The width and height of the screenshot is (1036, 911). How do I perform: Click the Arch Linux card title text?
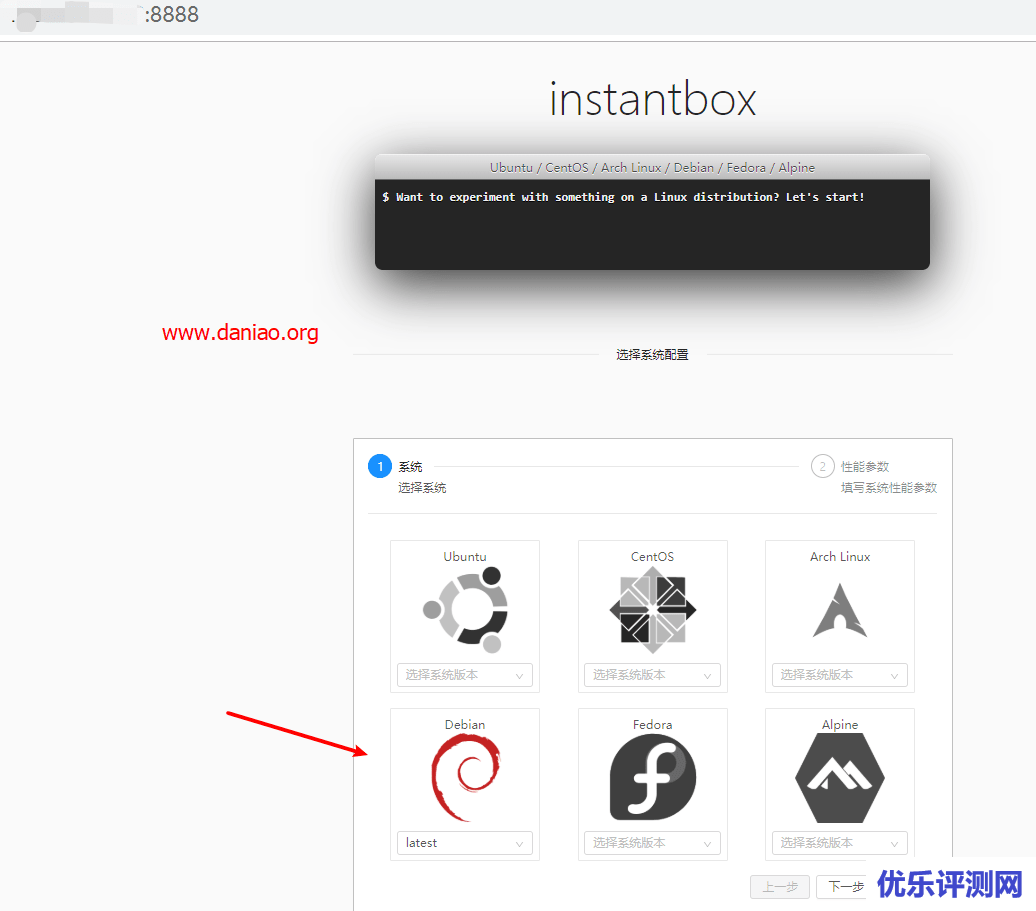click(x=840, y=557)
